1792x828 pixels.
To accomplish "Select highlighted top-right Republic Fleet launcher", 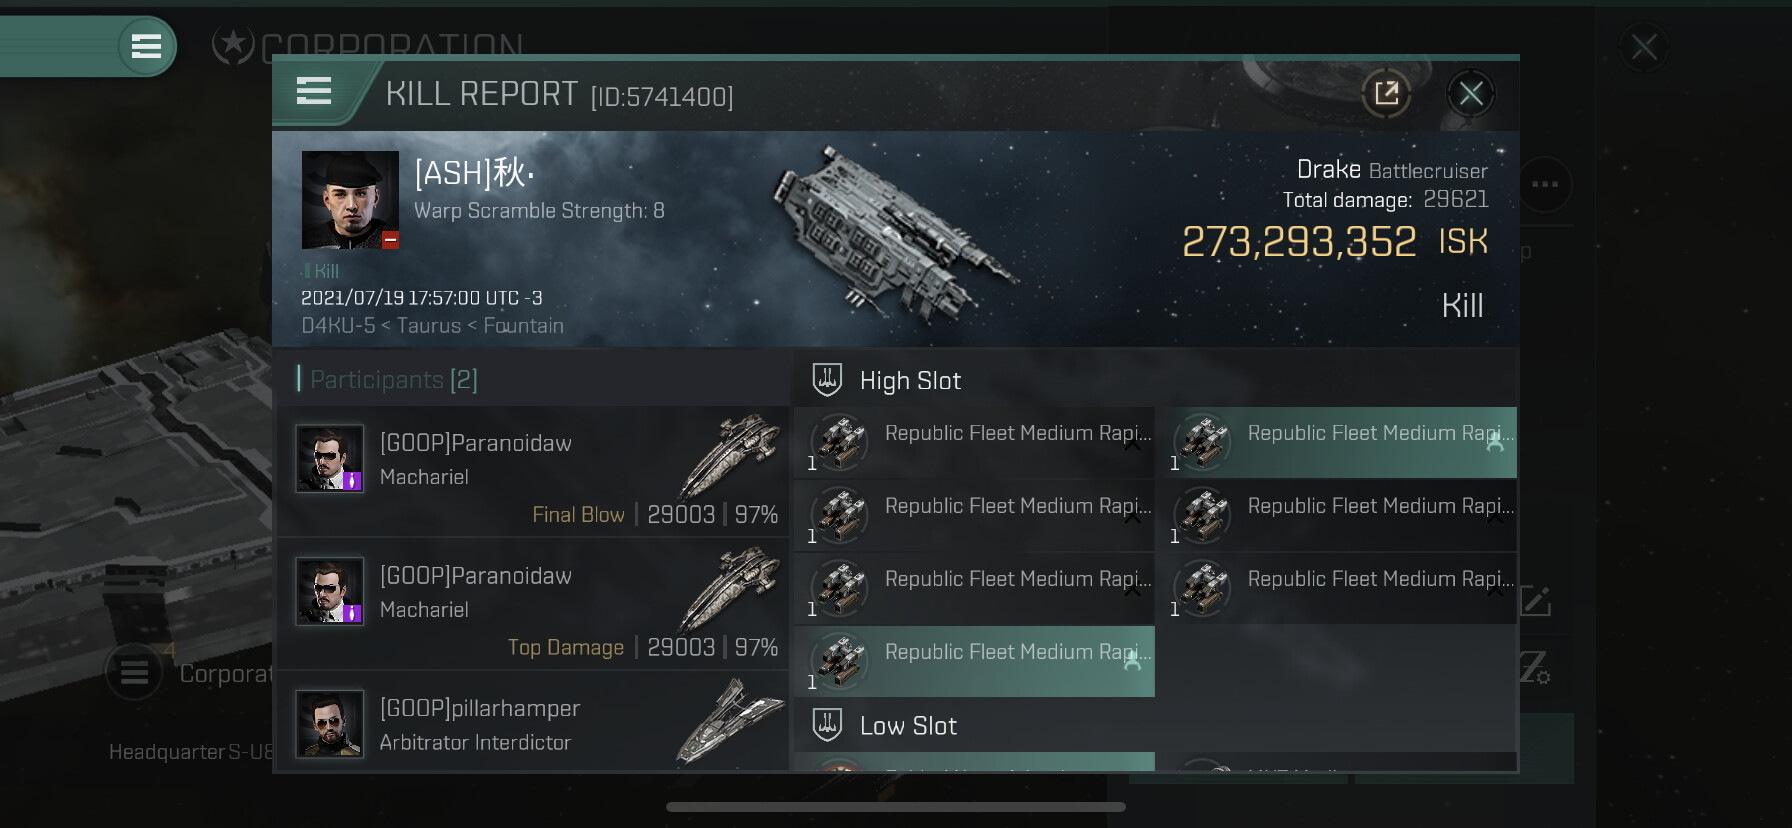I will pos(1340,442).
